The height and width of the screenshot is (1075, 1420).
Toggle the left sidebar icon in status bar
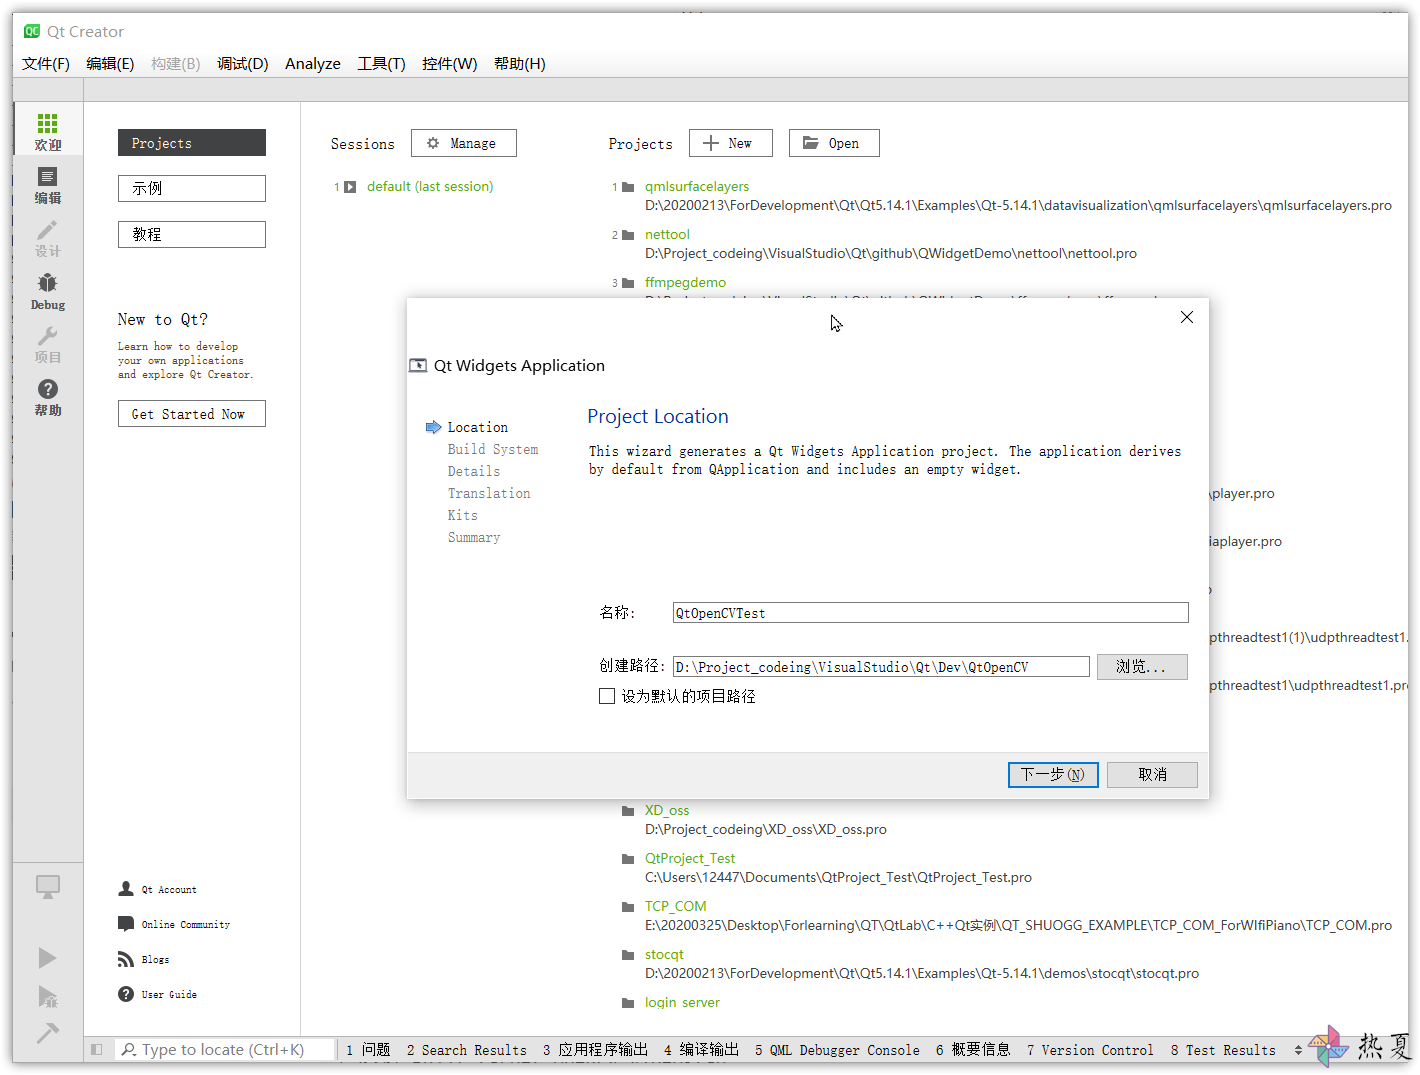97,1050
